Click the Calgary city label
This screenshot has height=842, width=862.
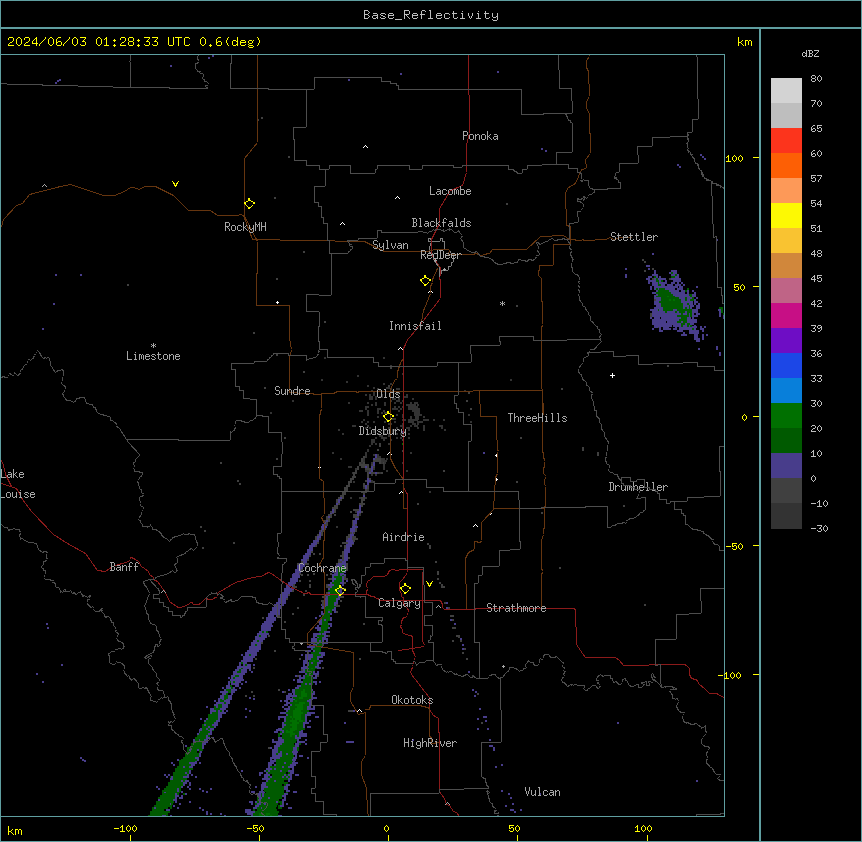pos(399,603)
